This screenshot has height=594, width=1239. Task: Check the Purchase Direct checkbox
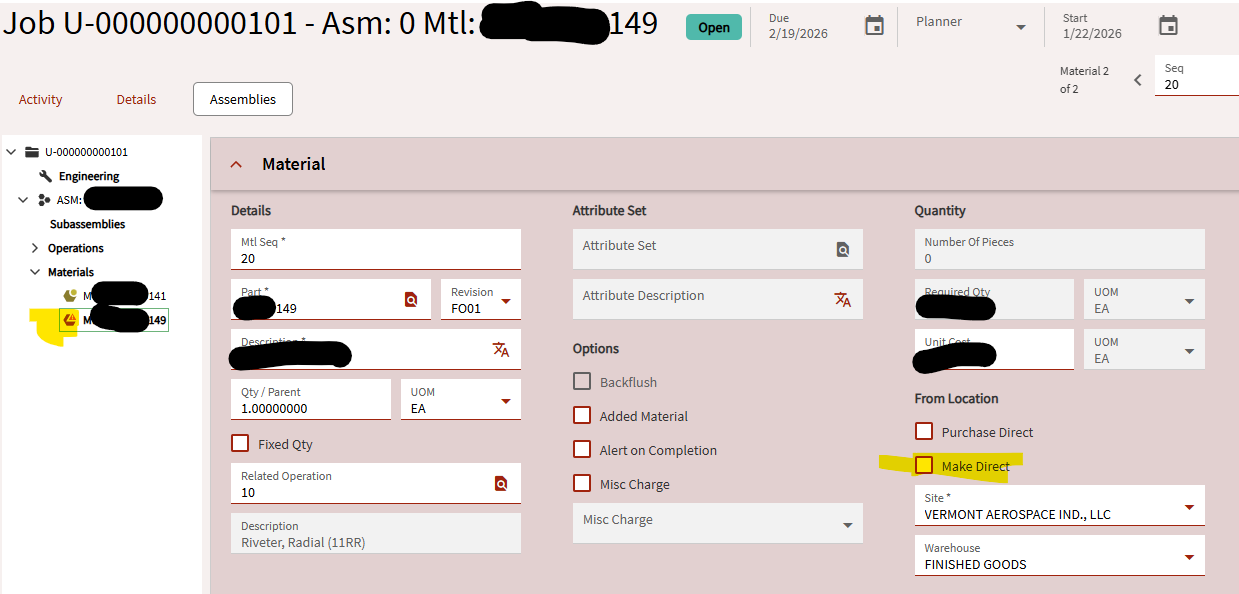924,431
